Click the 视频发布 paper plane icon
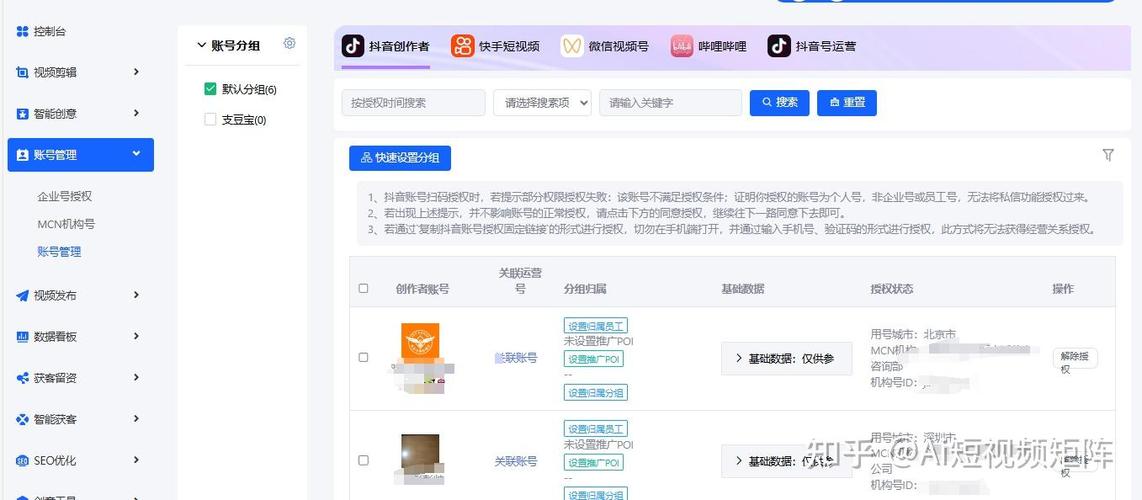The width and height of the screenshot is (1142, 500). 23,295
